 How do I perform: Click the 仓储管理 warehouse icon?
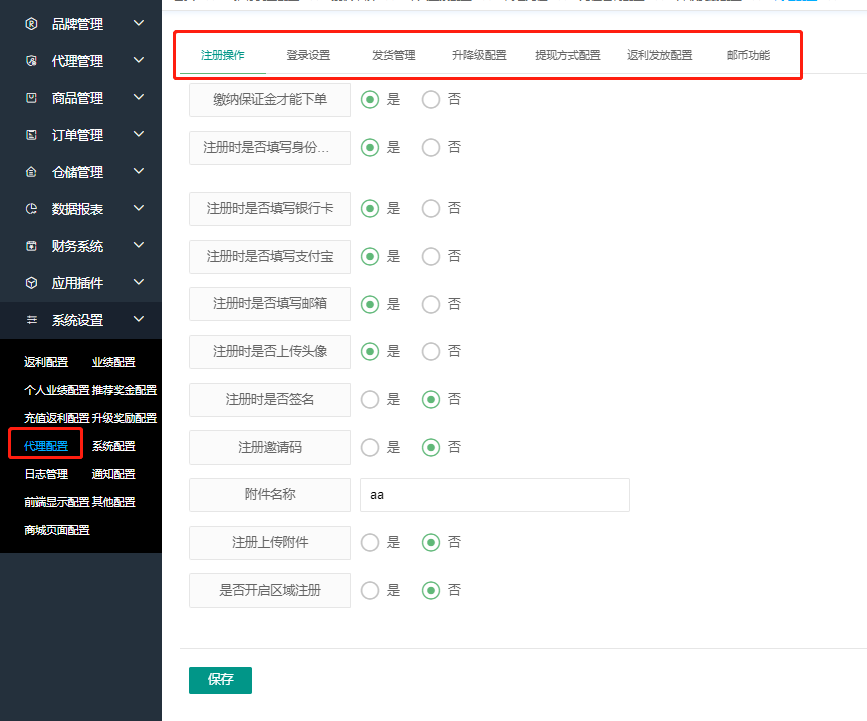point(31,172)
